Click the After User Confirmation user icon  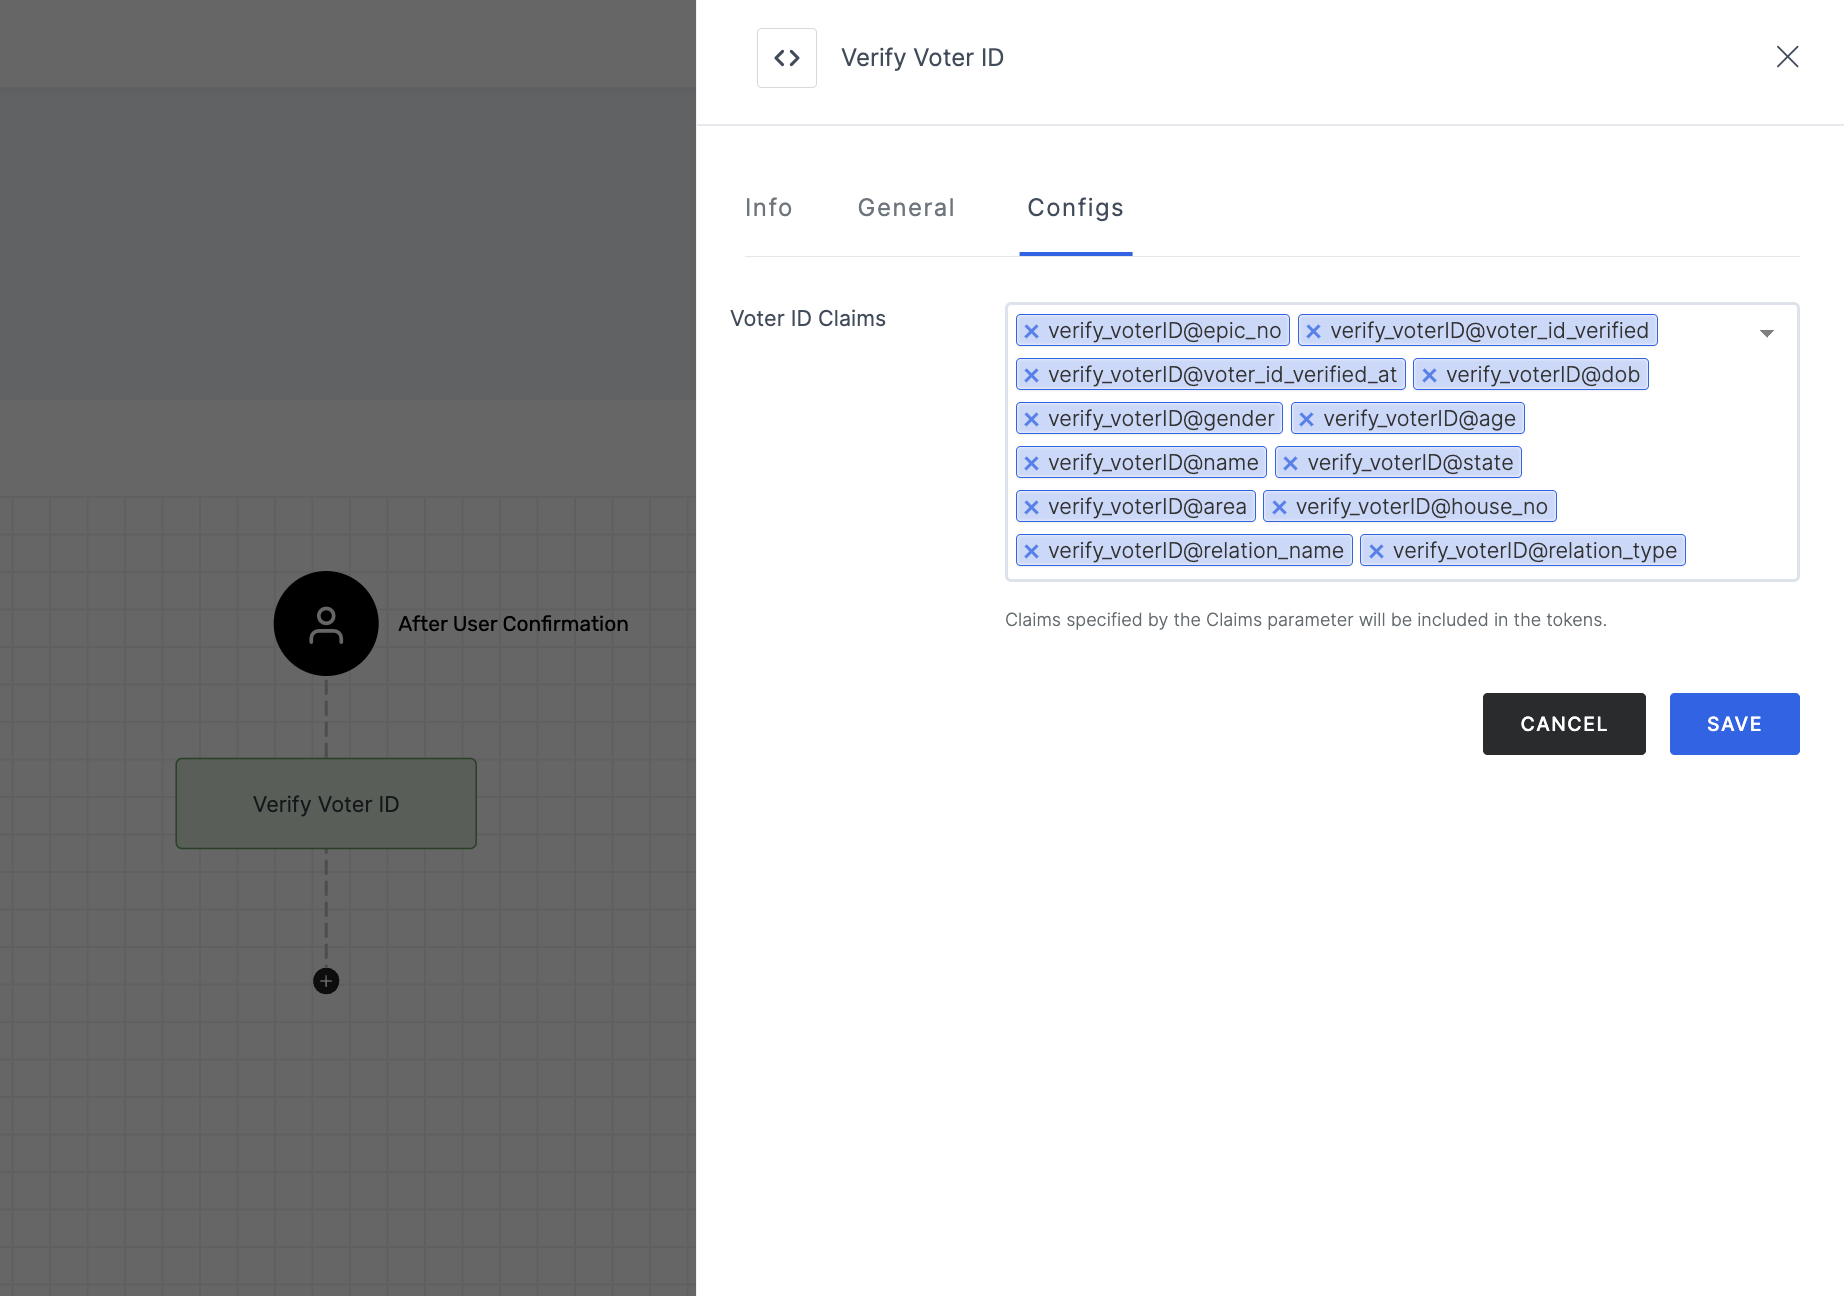tap(326, 624)
